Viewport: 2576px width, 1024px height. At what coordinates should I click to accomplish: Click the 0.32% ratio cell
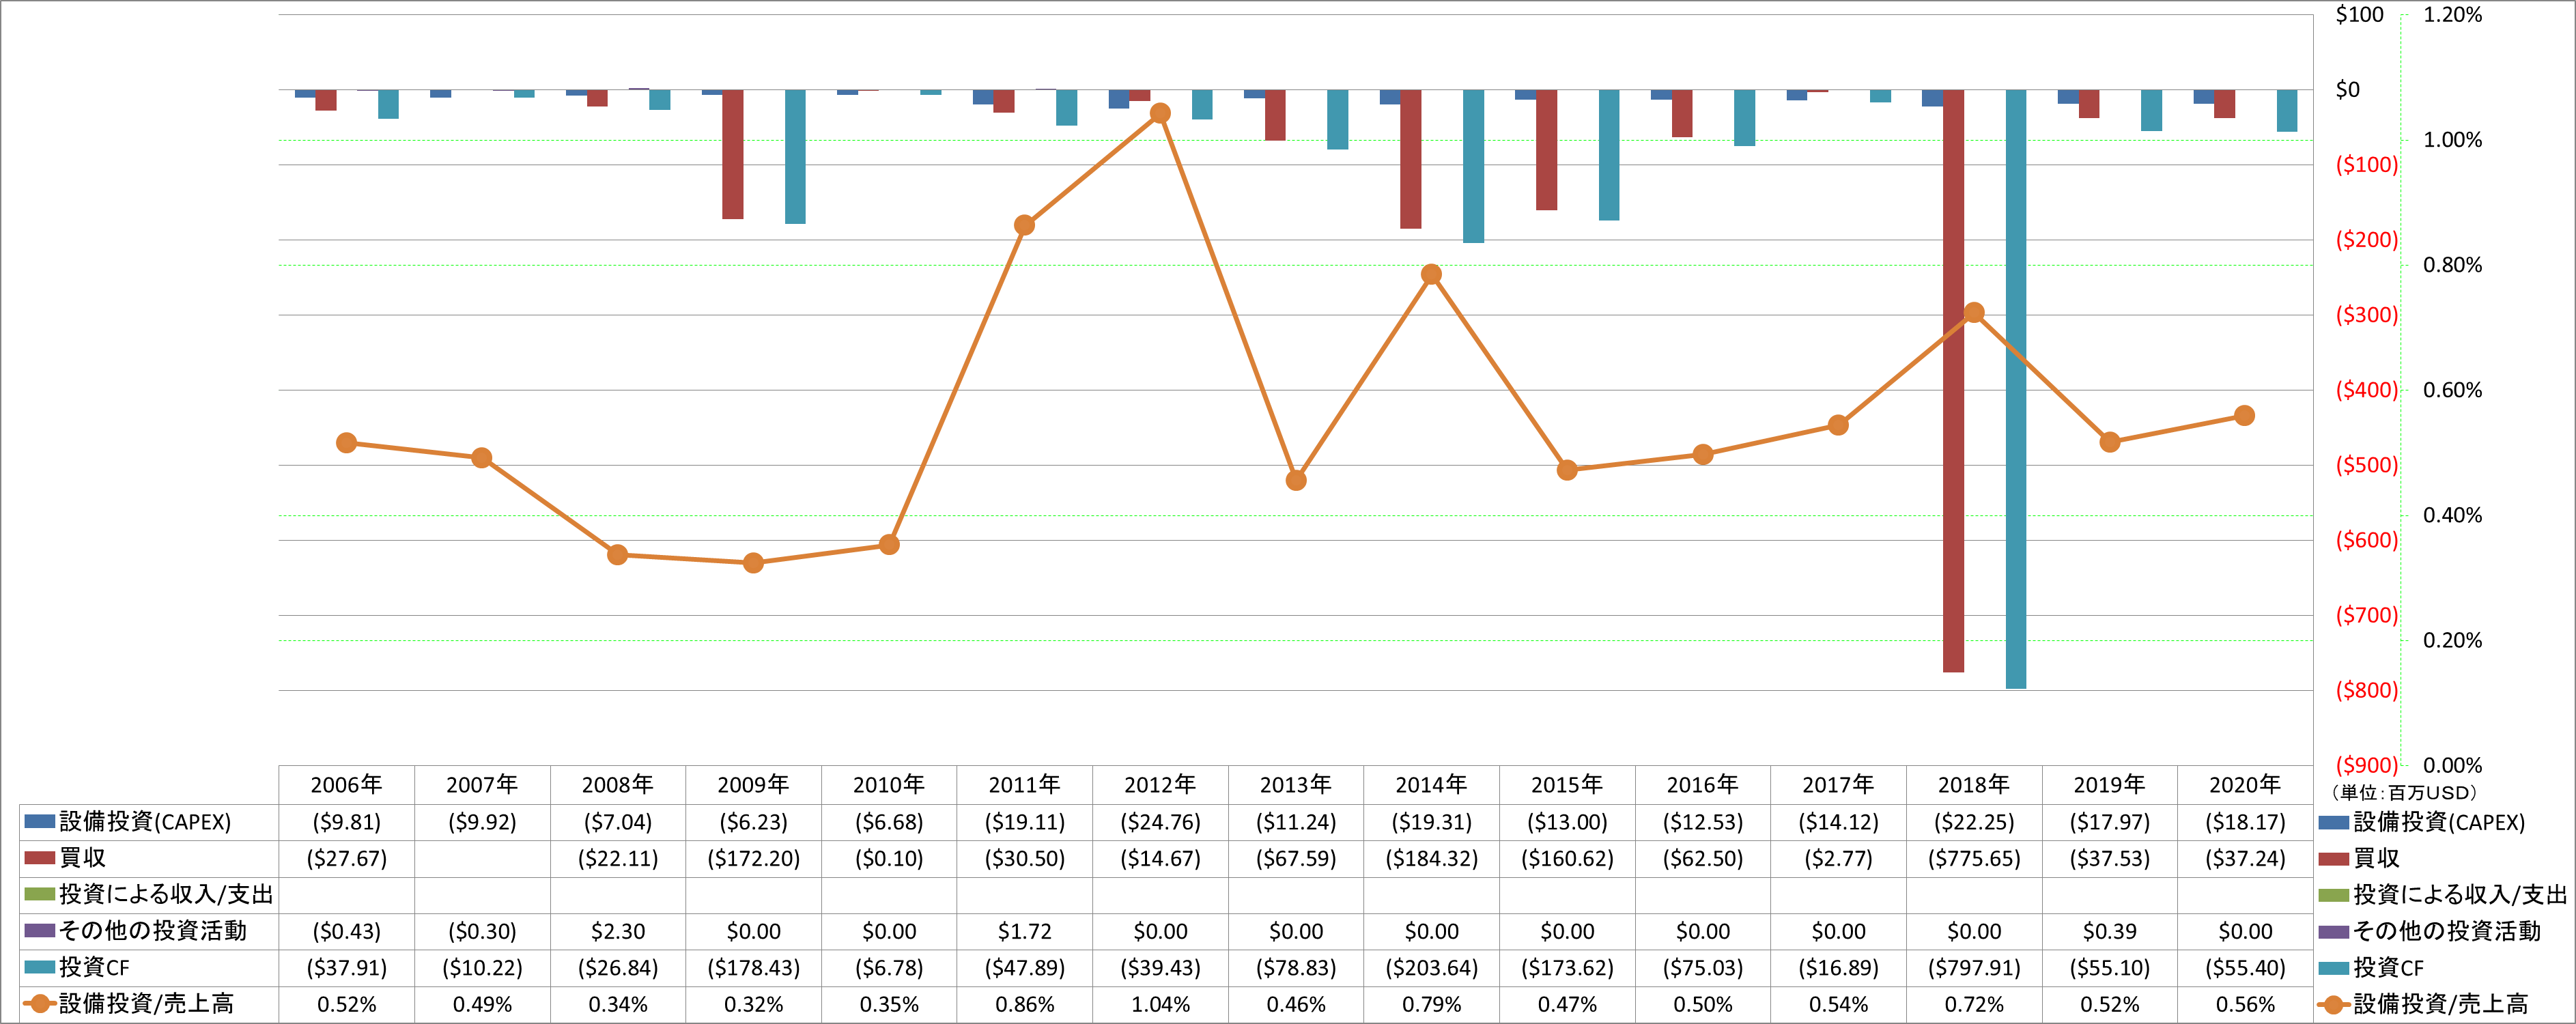(x=754, y=1004)
